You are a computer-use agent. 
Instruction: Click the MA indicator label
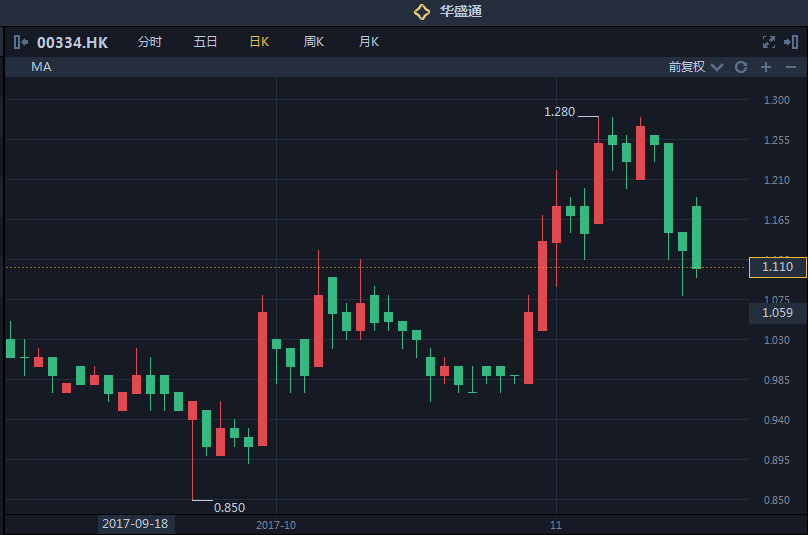point(41,67)
